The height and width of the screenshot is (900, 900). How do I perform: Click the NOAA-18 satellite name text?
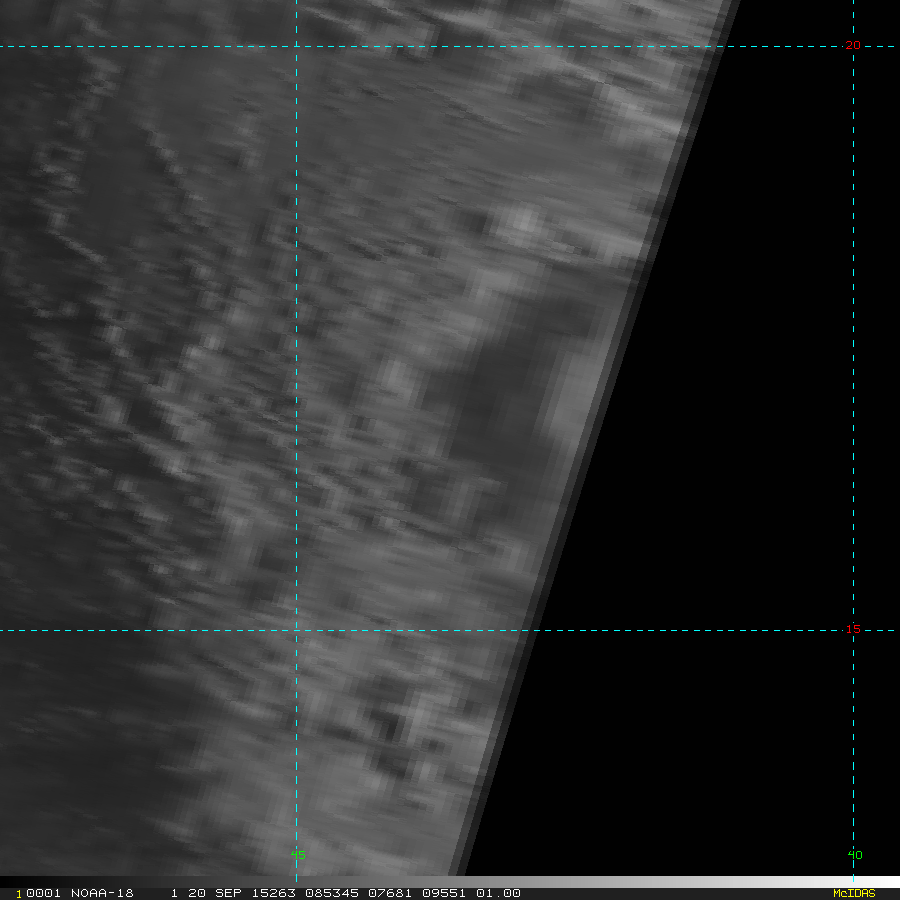[102, 893]
